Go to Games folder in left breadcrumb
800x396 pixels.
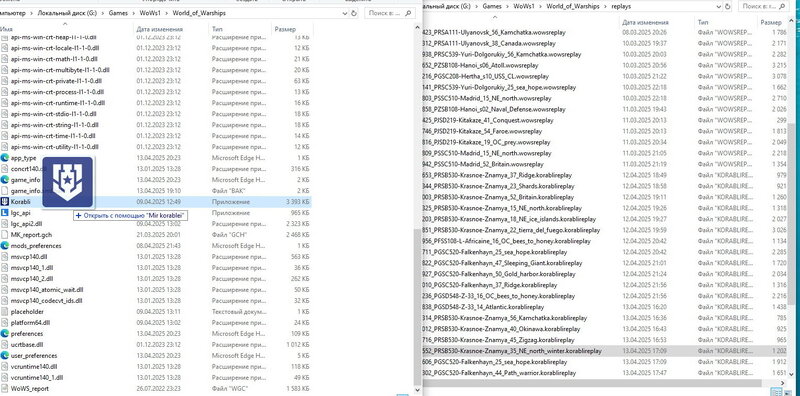(118, 13)
